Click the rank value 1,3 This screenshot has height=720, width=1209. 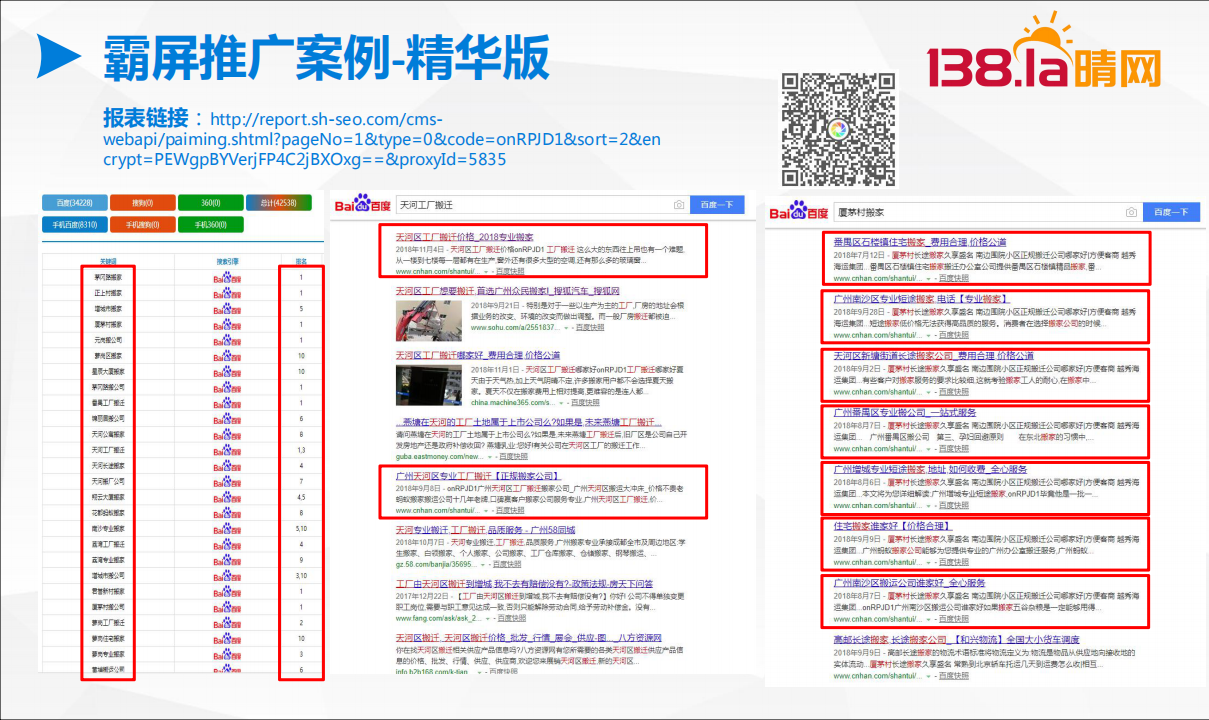pyautogui.click(x=301, y=450)
